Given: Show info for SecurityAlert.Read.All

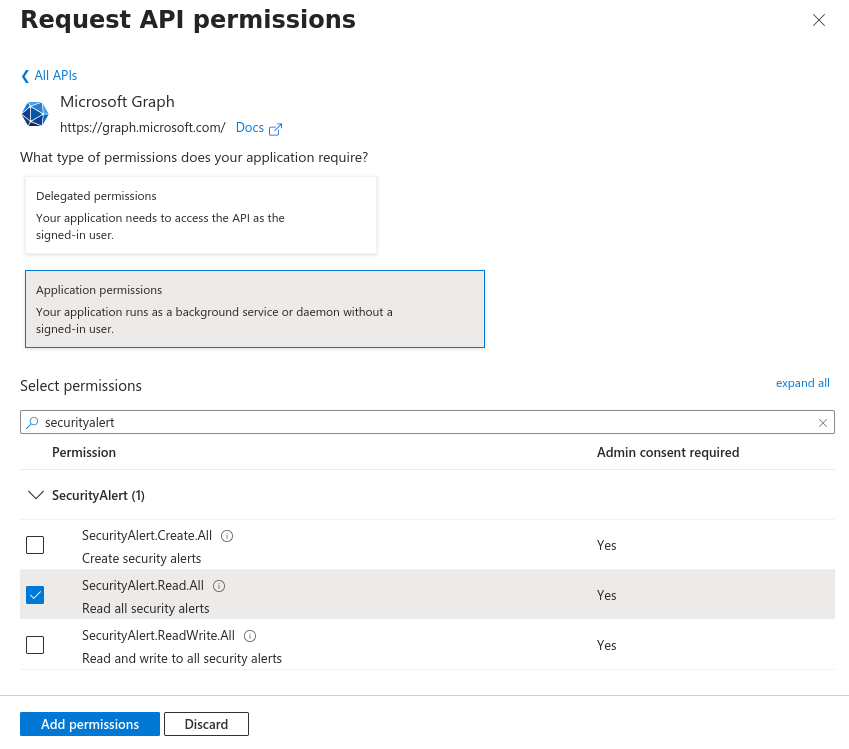Looking at the screenshot, I should 219,586.
